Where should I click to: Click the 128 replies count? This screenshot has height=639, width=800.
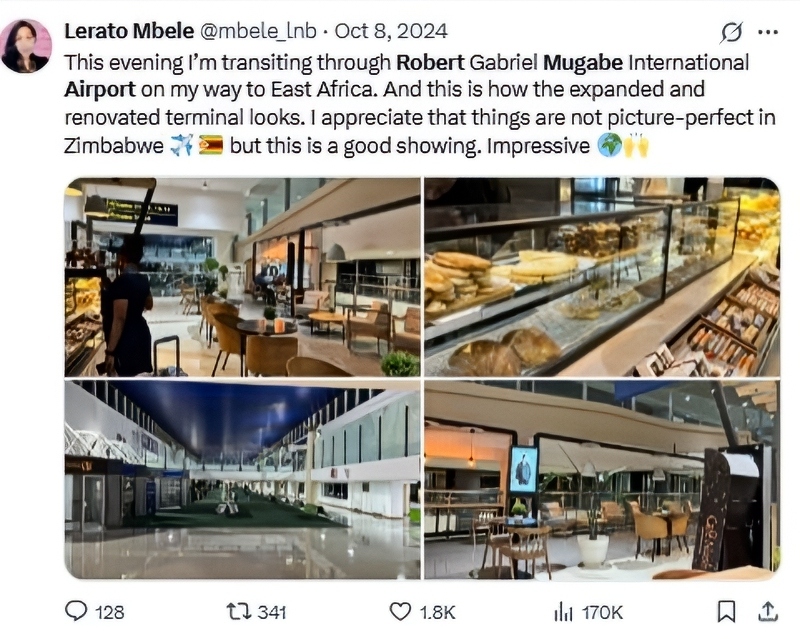coord(108,612)
